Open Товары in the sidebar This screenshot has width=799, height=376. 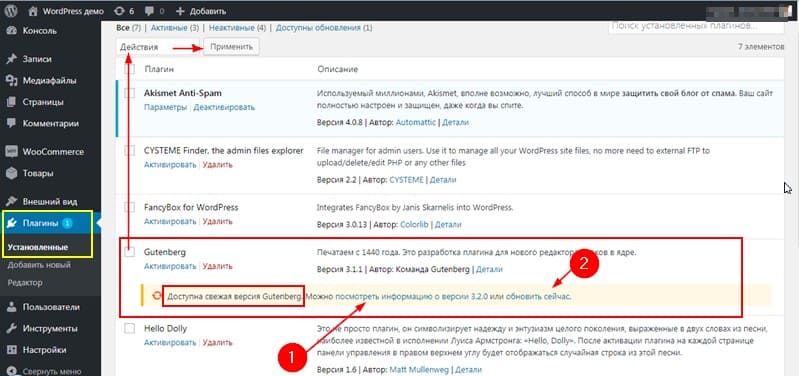(37, 173)
